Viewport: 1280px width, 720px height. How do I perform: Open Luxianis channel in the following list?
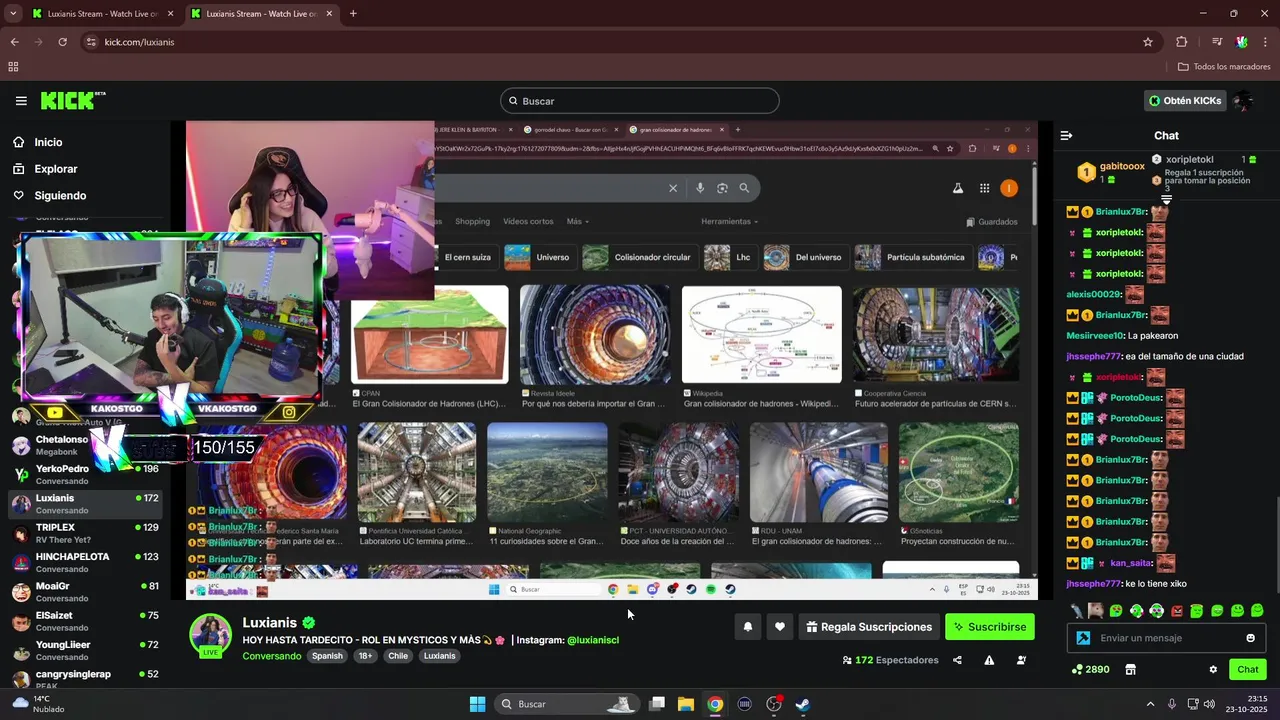[x=85, y=504]
